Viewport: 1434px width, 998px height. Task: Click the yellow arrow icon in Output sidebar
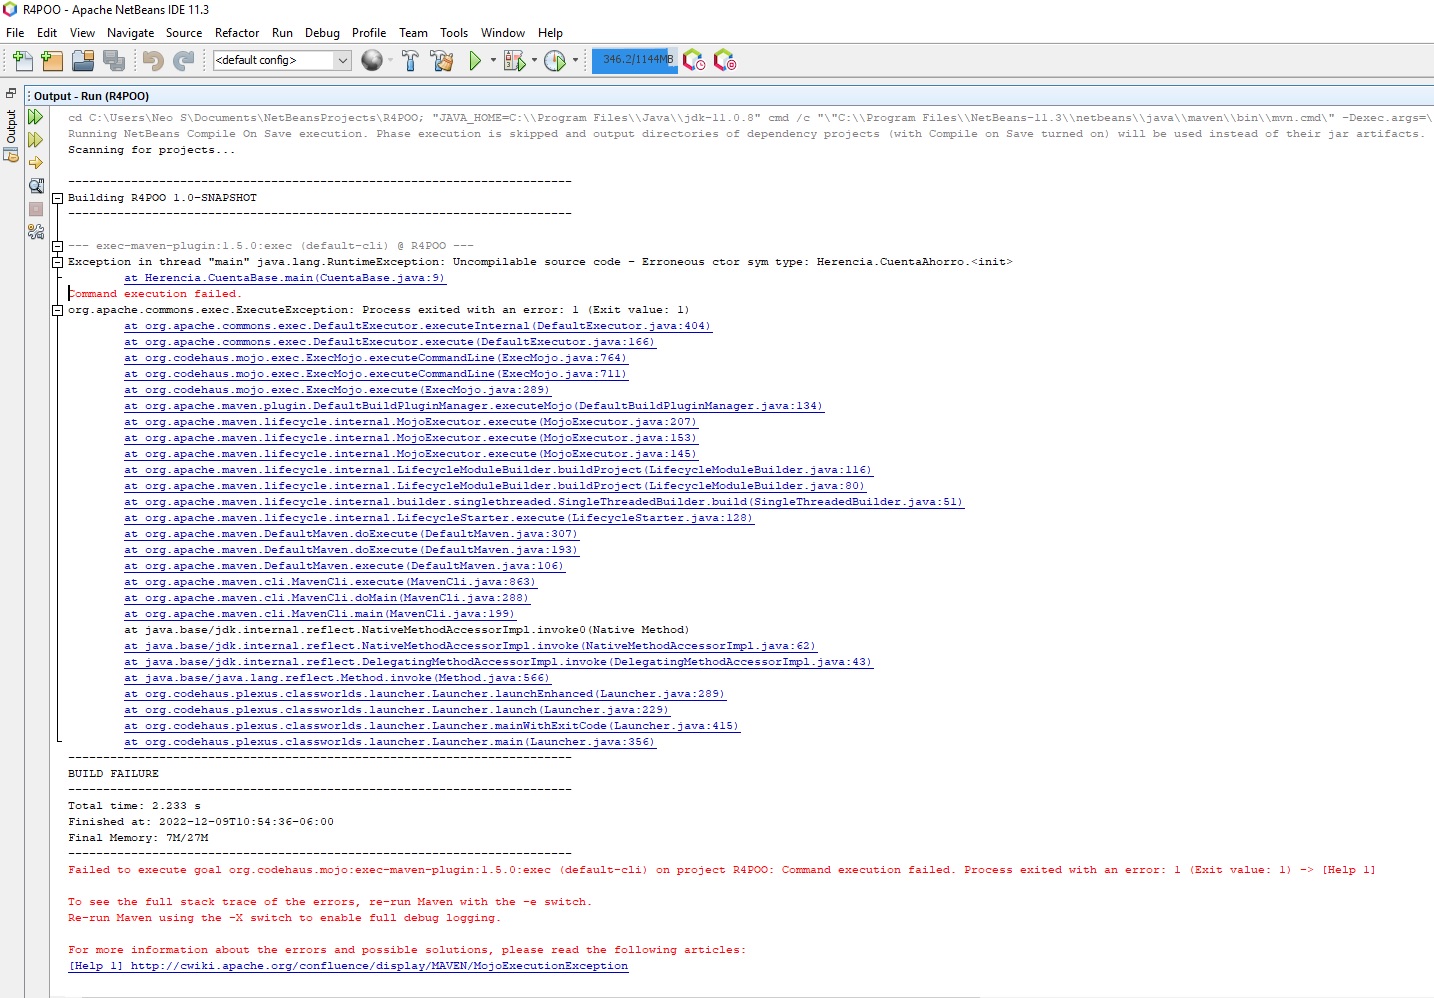point(36,163)
